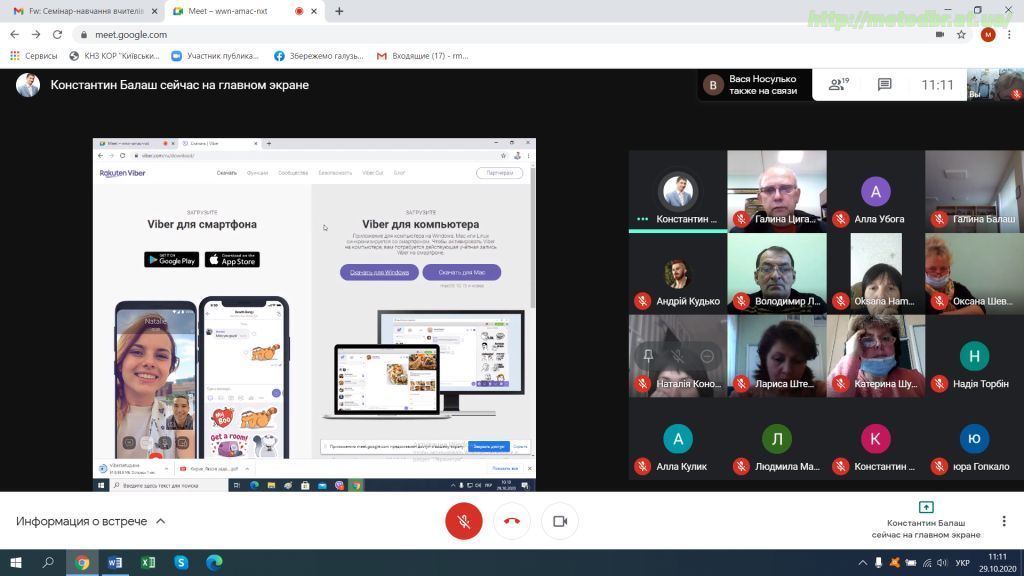Switch the УКР keyboard language indicator
The height and width of the screenshot is (576, 1024).
[963, 562]
